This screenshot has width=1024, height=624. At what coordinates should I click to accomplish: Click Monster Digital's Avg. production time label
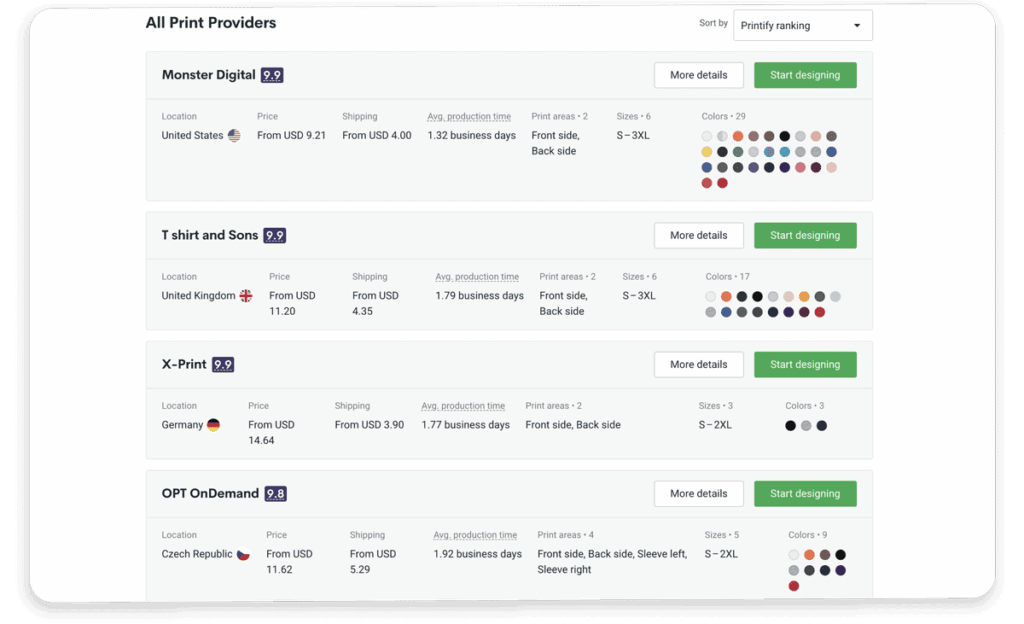click(x=469, y=117)
